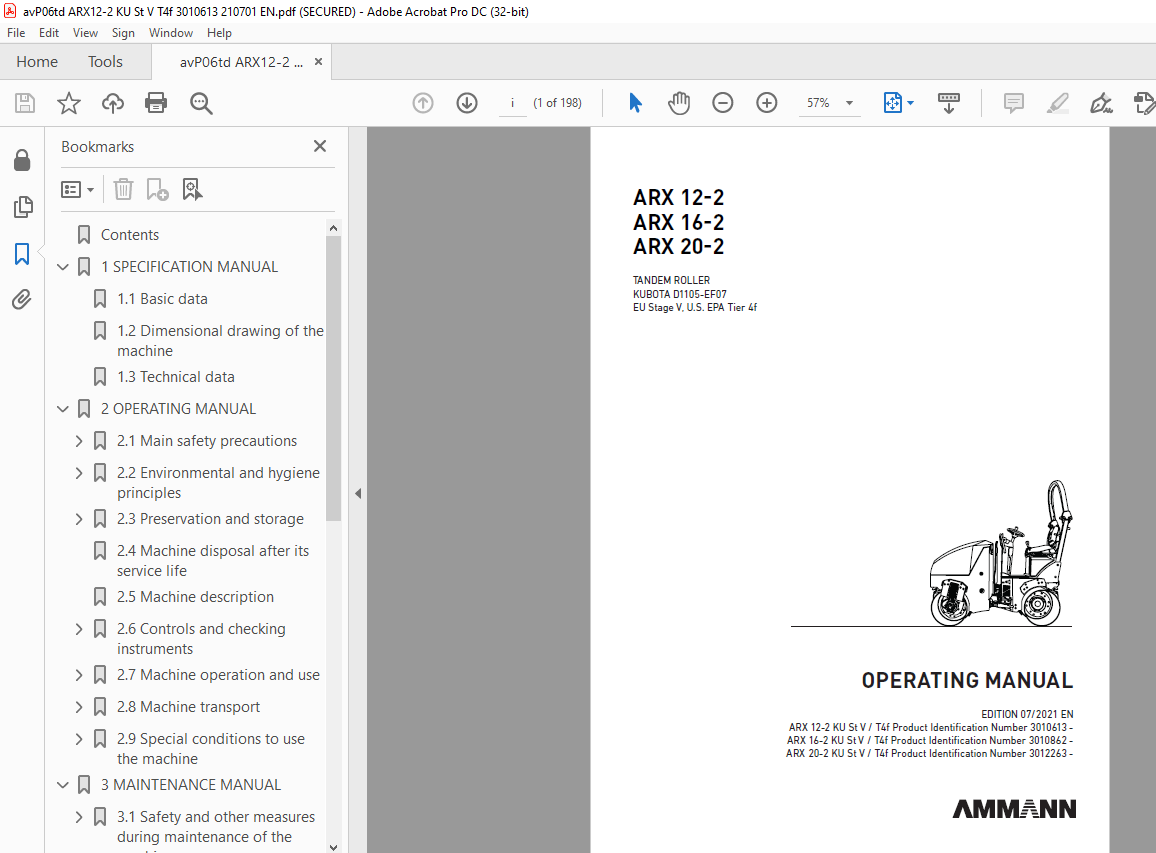This screenshot has width=1156, height=853.
Task: Expand 2.8 Machine transport bookmark
Action: pyautogui.click(x=79, y=707)
